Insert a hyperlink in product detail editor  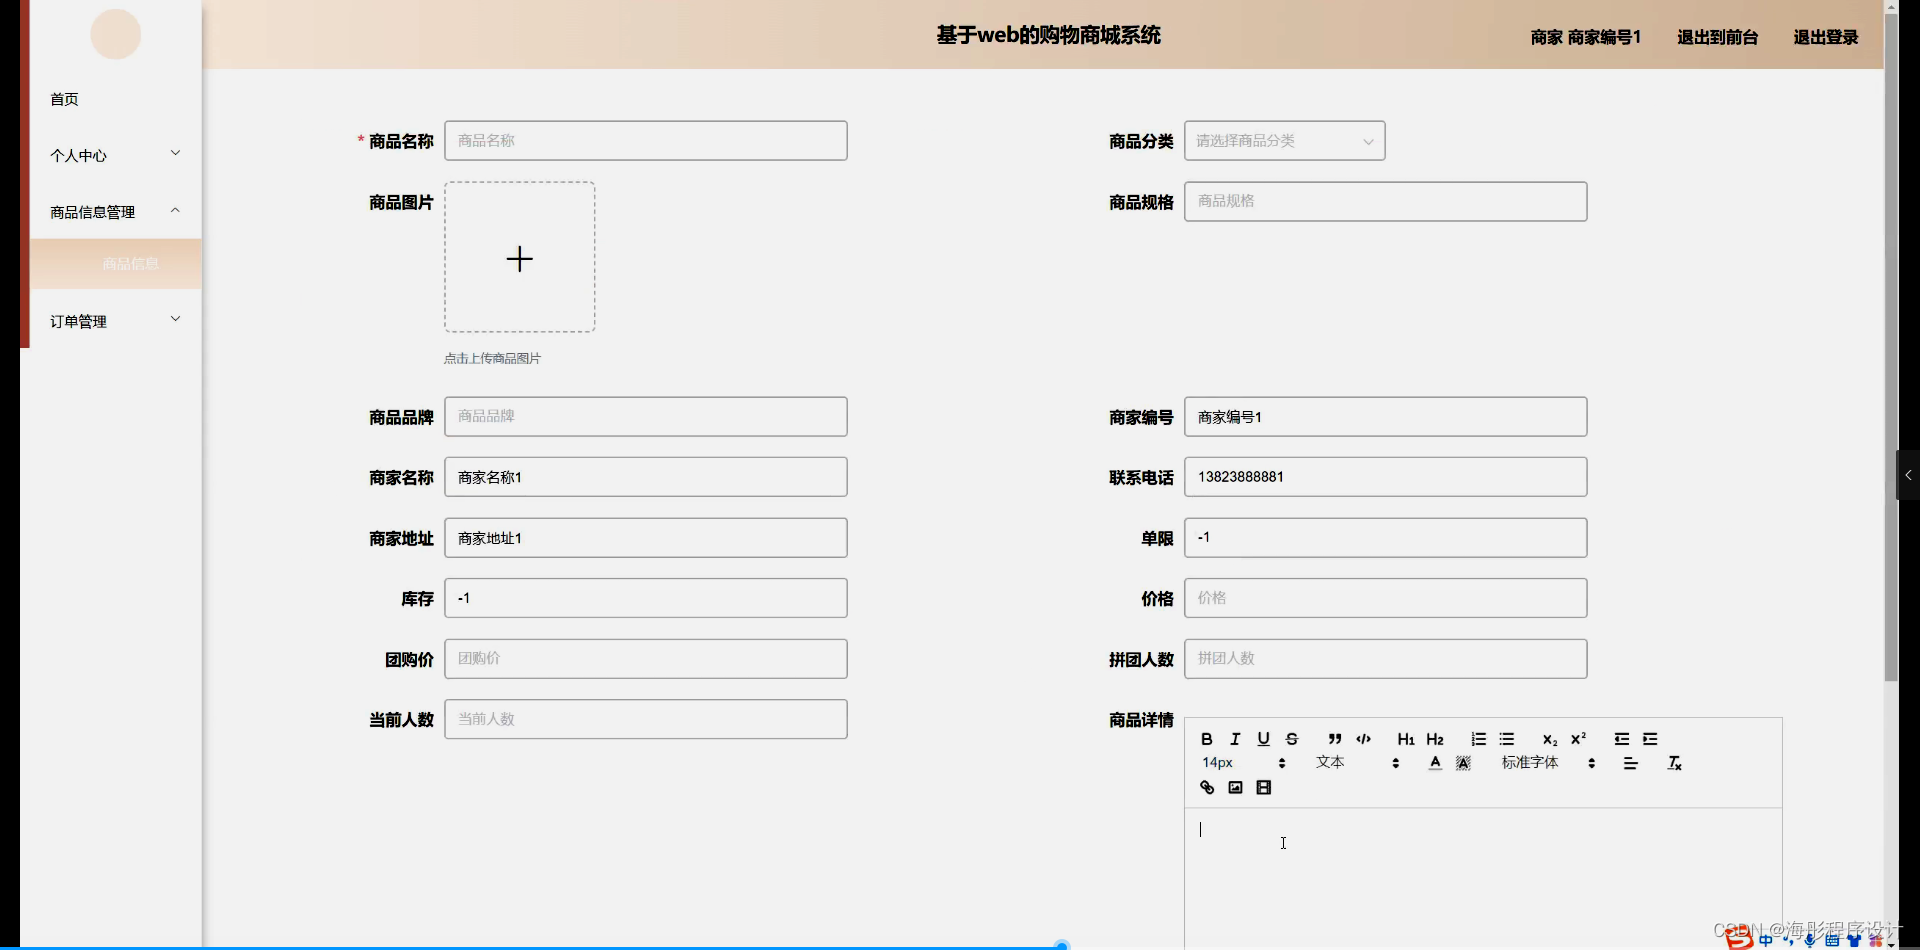click(1207, 787)
